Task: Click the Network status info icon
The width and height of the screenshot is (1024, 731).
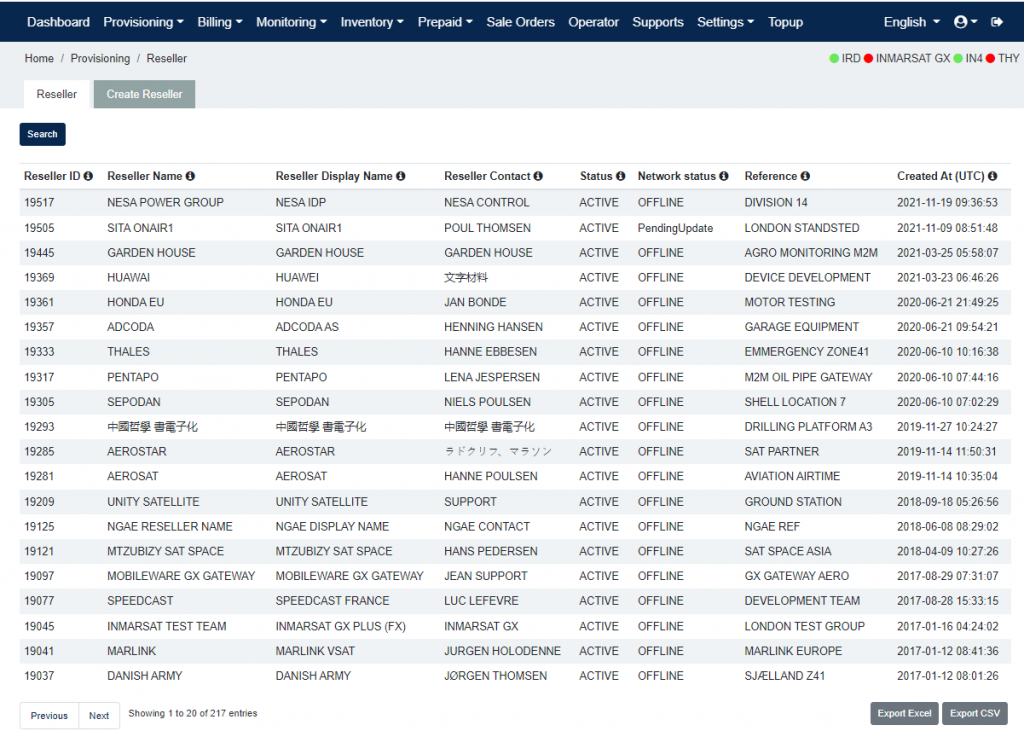Action: coord(724,176)
